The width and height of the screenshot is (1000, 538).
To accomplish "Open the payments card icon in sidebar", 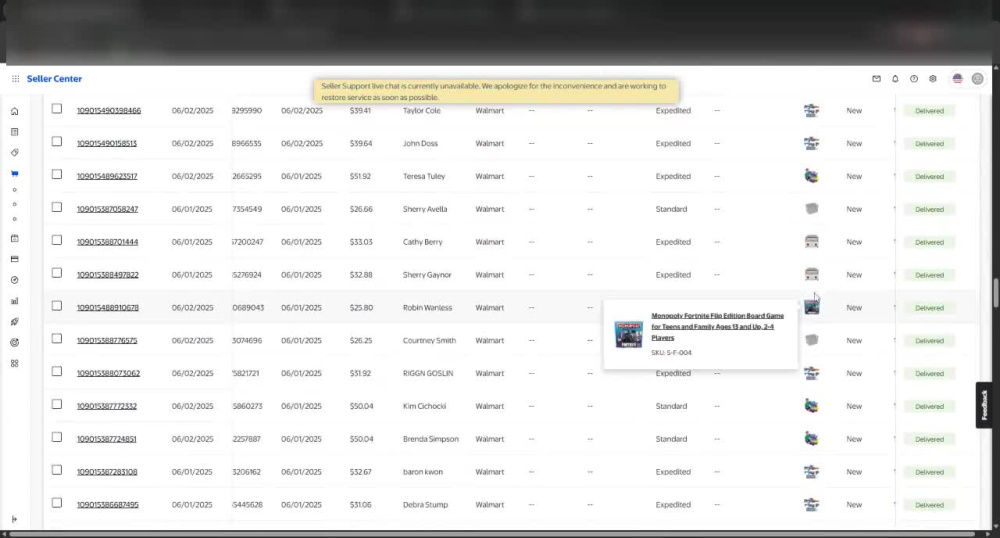I will (x=15, y=259).
